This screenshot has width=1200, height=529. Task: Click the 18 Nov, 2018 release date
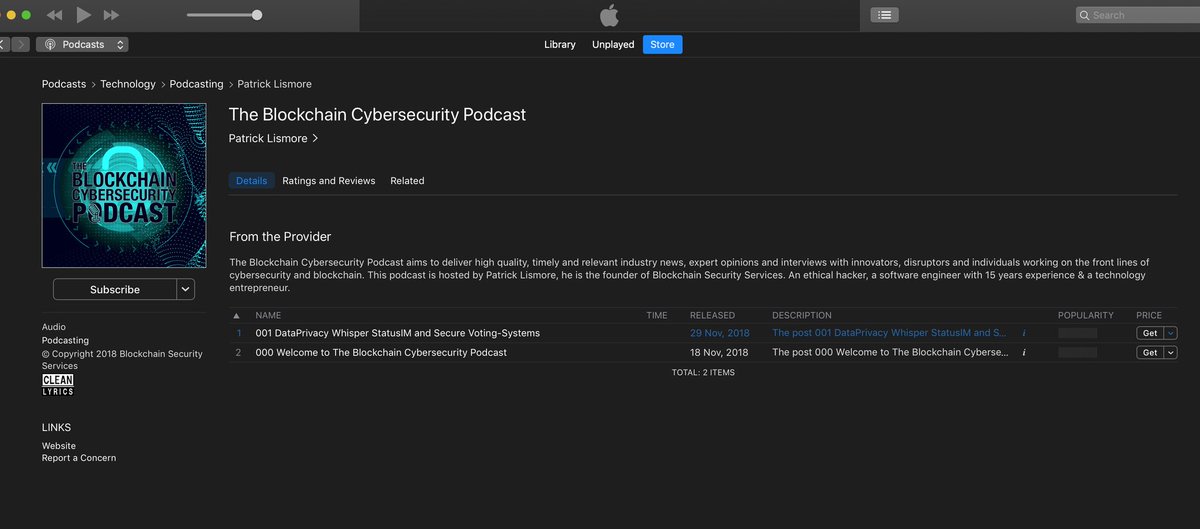[x=719, y=352]
